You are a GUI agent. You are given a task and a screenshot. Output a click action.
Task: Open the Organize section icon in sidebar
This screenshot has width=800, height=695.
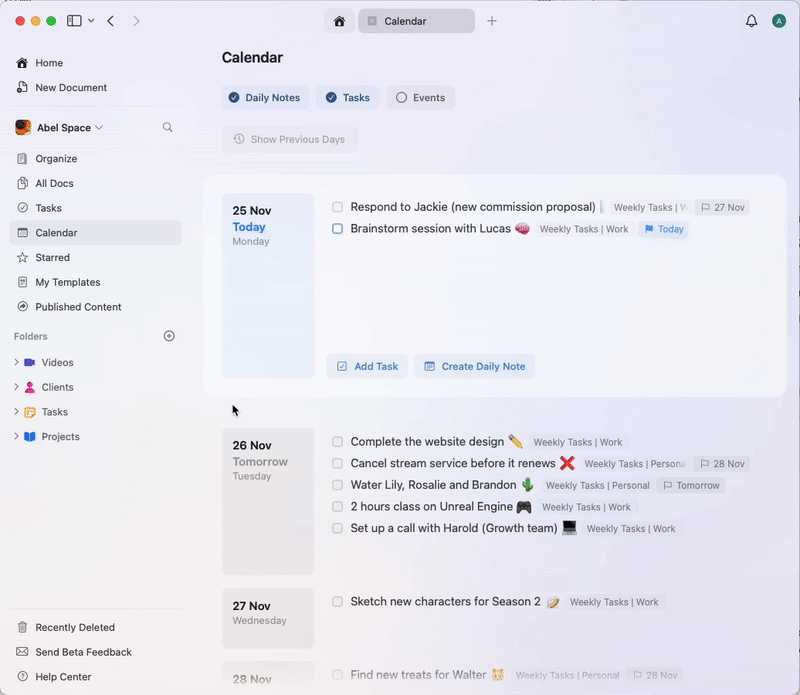(x=22, y=158)
